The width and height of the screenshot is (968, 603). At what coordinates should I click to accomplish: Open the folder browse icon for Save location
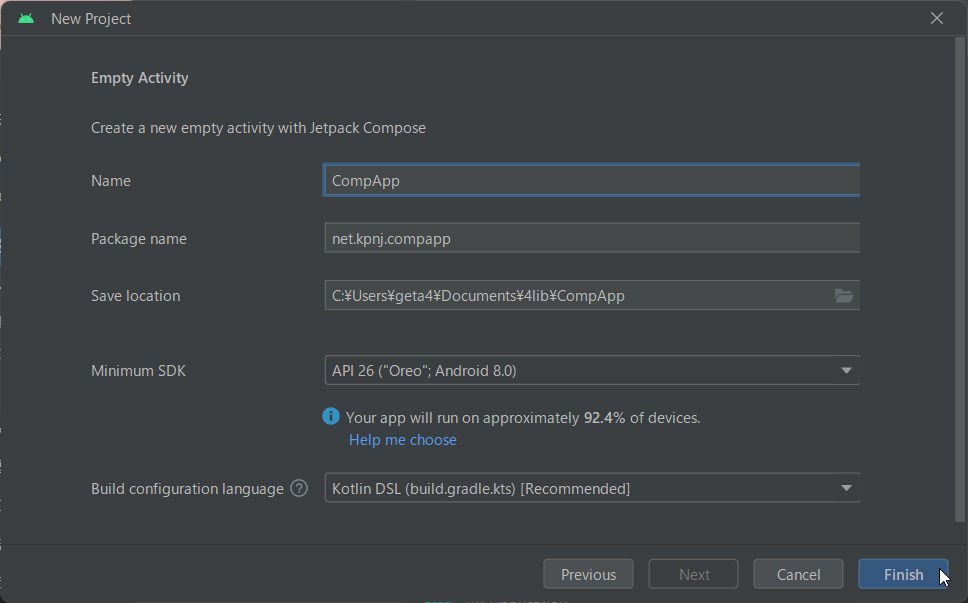(x=844, y=296)
